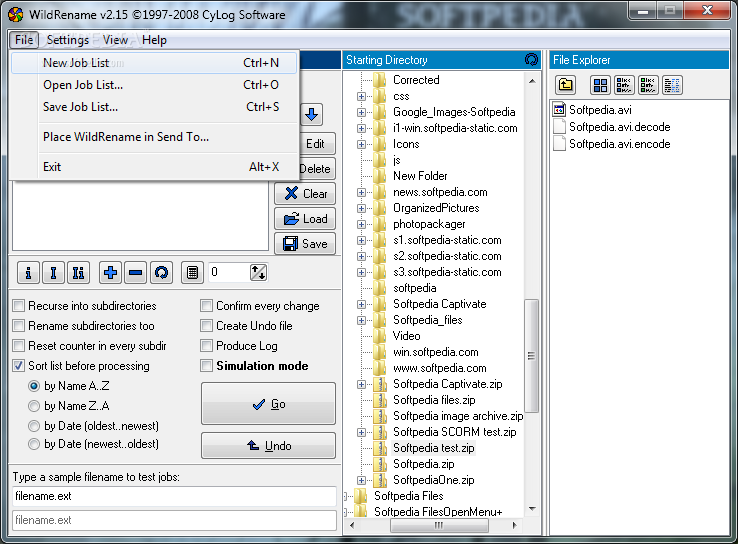Click the counter up-down arrows button
The image size is (738, 544).
258,272
